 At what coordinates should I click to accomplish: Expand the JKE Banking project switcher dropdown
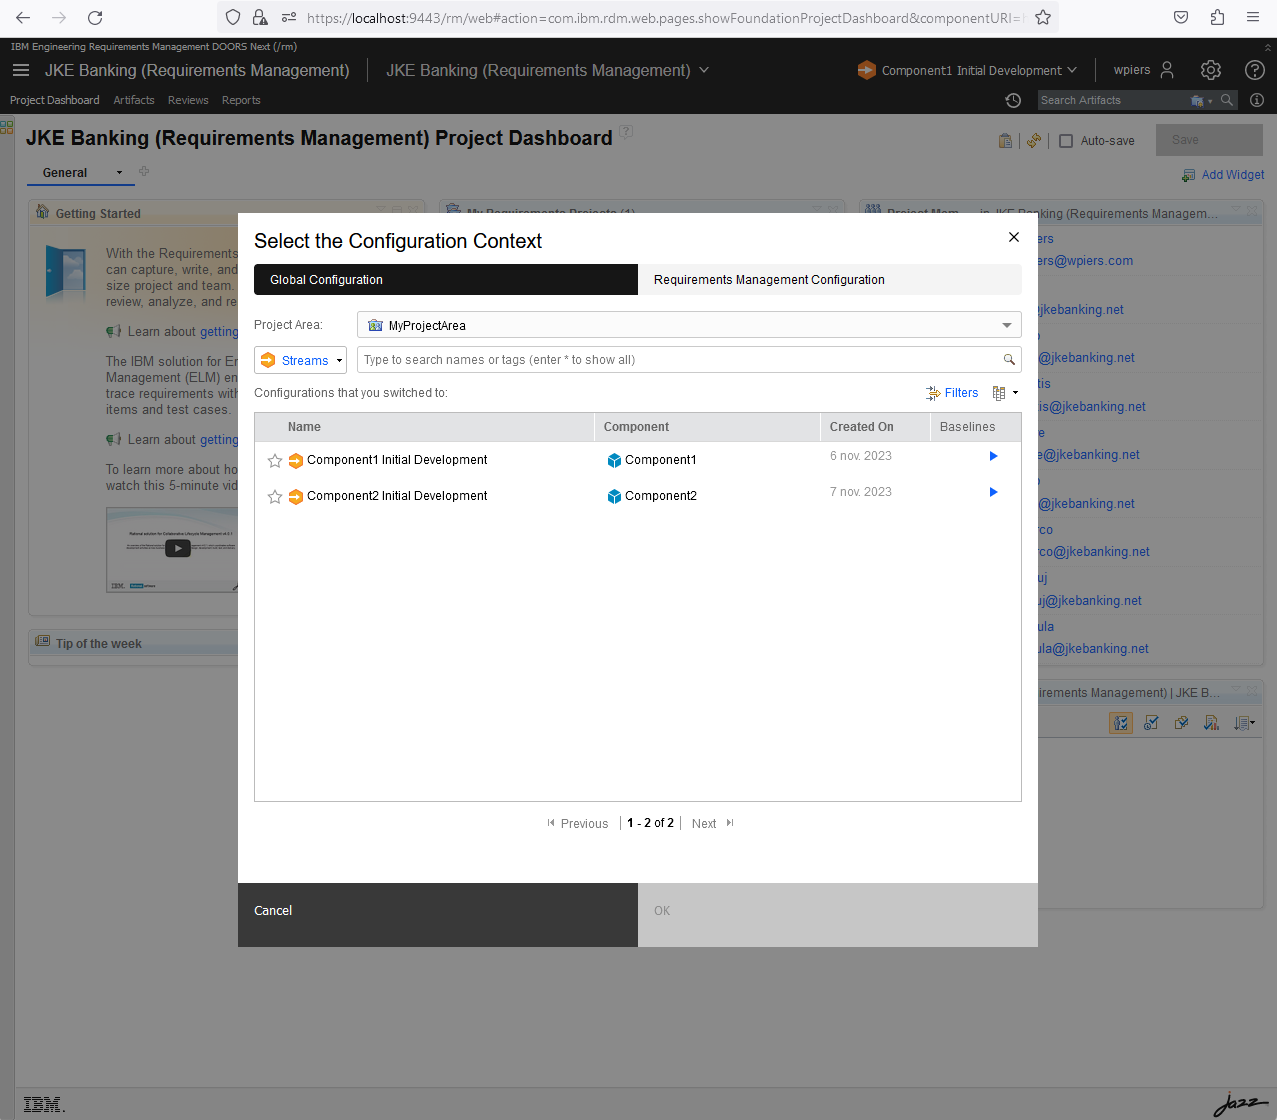pyautogui.click(x=704, y=70)
